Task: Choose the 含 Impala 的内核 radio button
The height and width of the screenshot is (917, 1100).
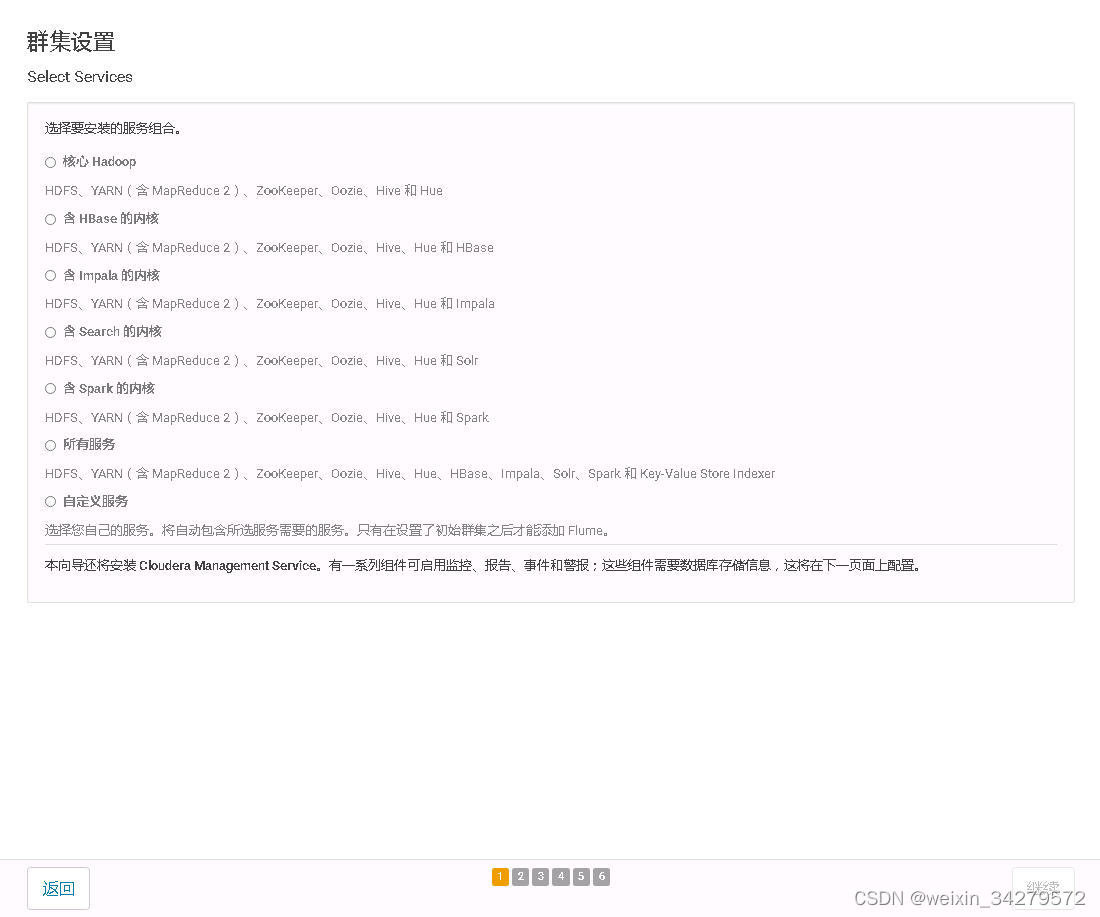Action: click(x=51, y=276)
